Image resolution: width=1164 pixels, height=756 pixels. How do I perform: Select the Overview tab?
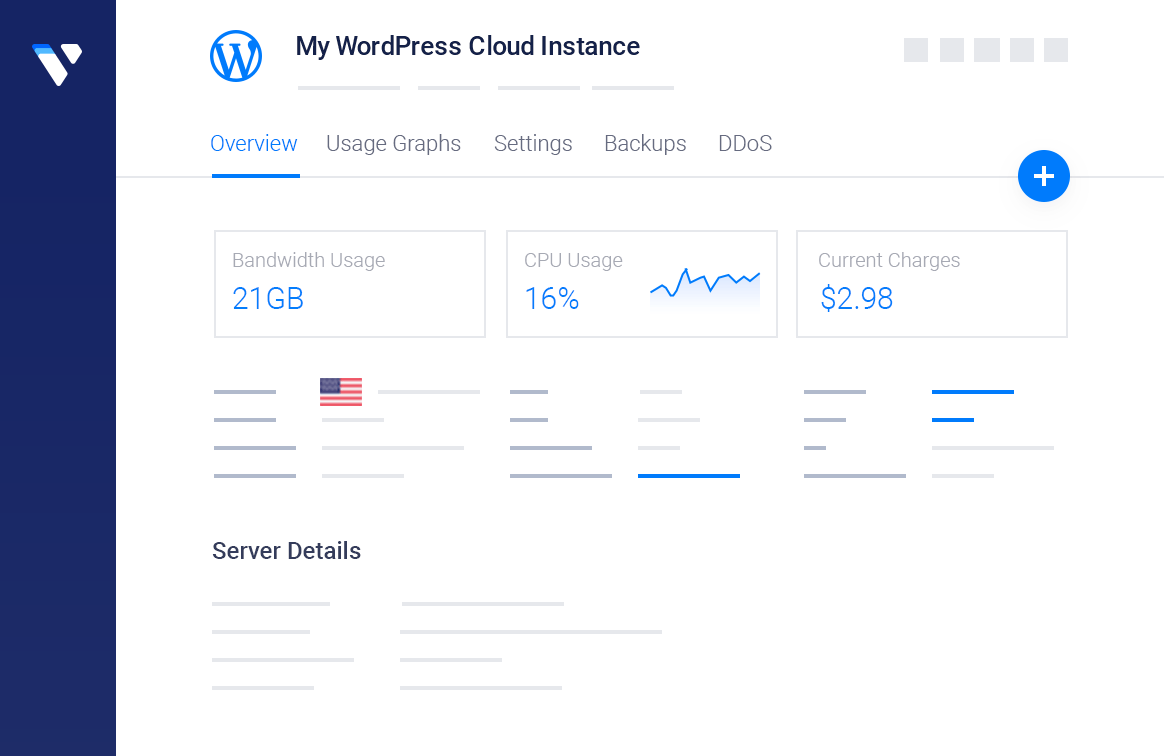point(254,144)
